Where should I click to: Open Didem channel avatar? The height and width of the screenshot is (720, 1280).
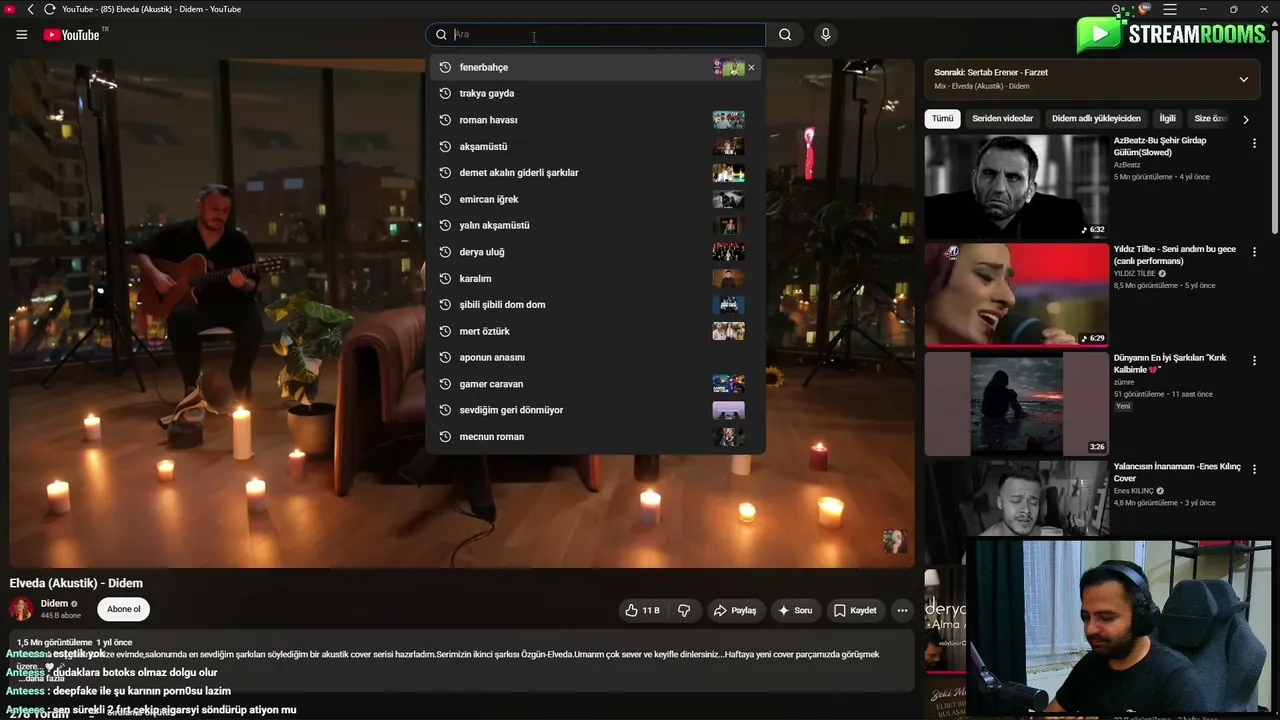(21, 609)
